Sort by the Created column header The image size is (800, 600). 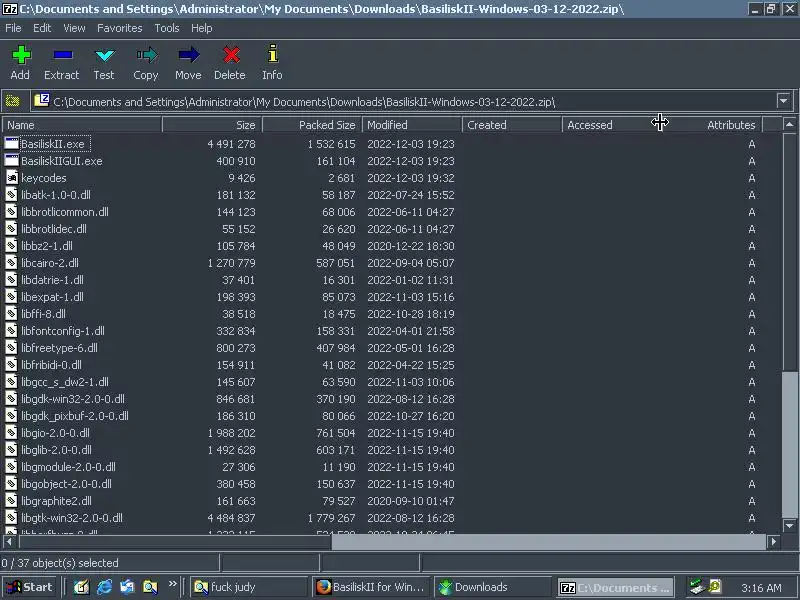coord(512,124)
